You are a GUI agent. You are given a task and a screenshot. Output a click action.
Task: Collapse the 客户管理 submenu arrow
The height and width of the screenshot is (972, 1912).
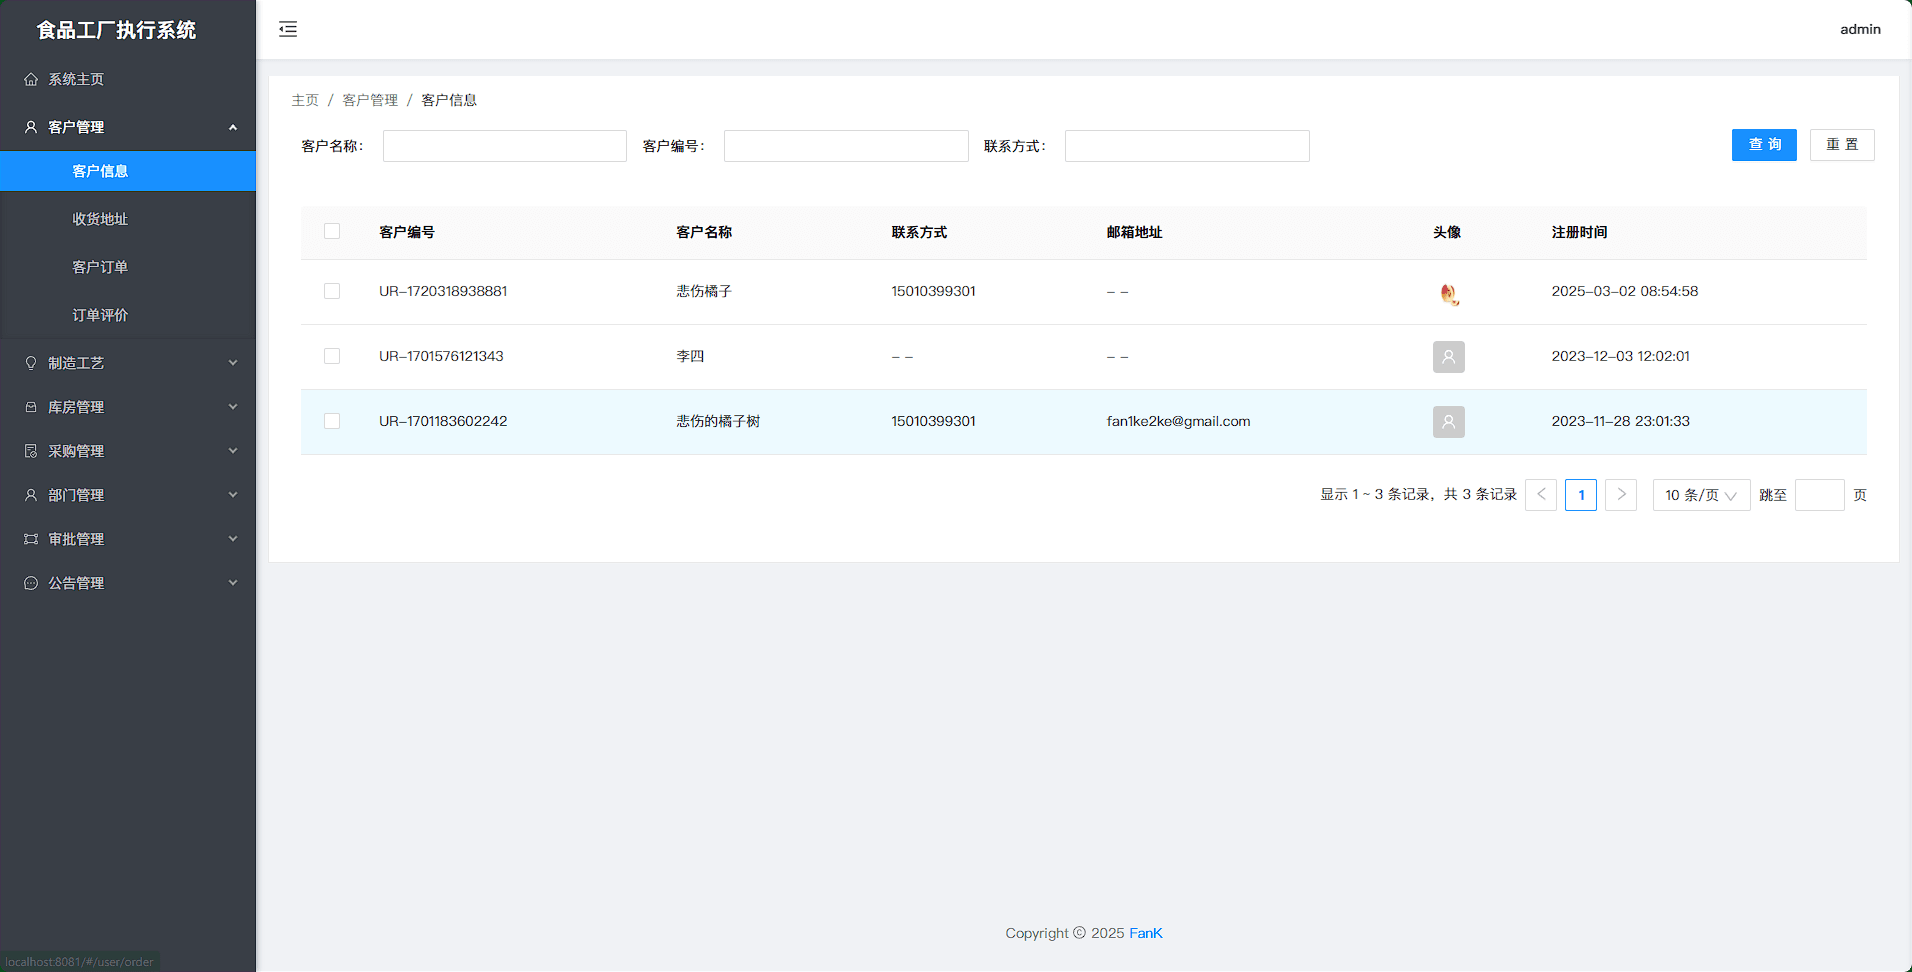233,127
